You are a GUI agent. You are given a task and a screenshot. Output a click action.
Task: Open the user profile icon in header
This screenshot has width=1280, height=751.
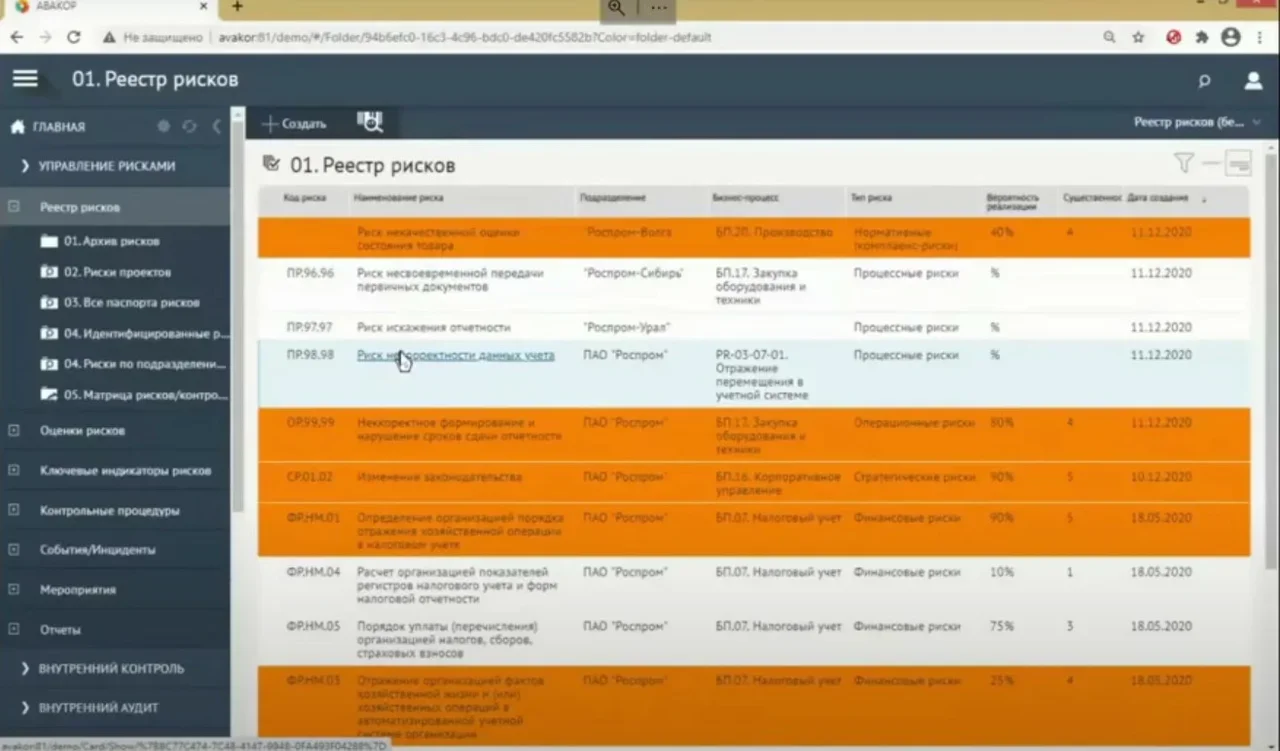(x=1253, y=80)
